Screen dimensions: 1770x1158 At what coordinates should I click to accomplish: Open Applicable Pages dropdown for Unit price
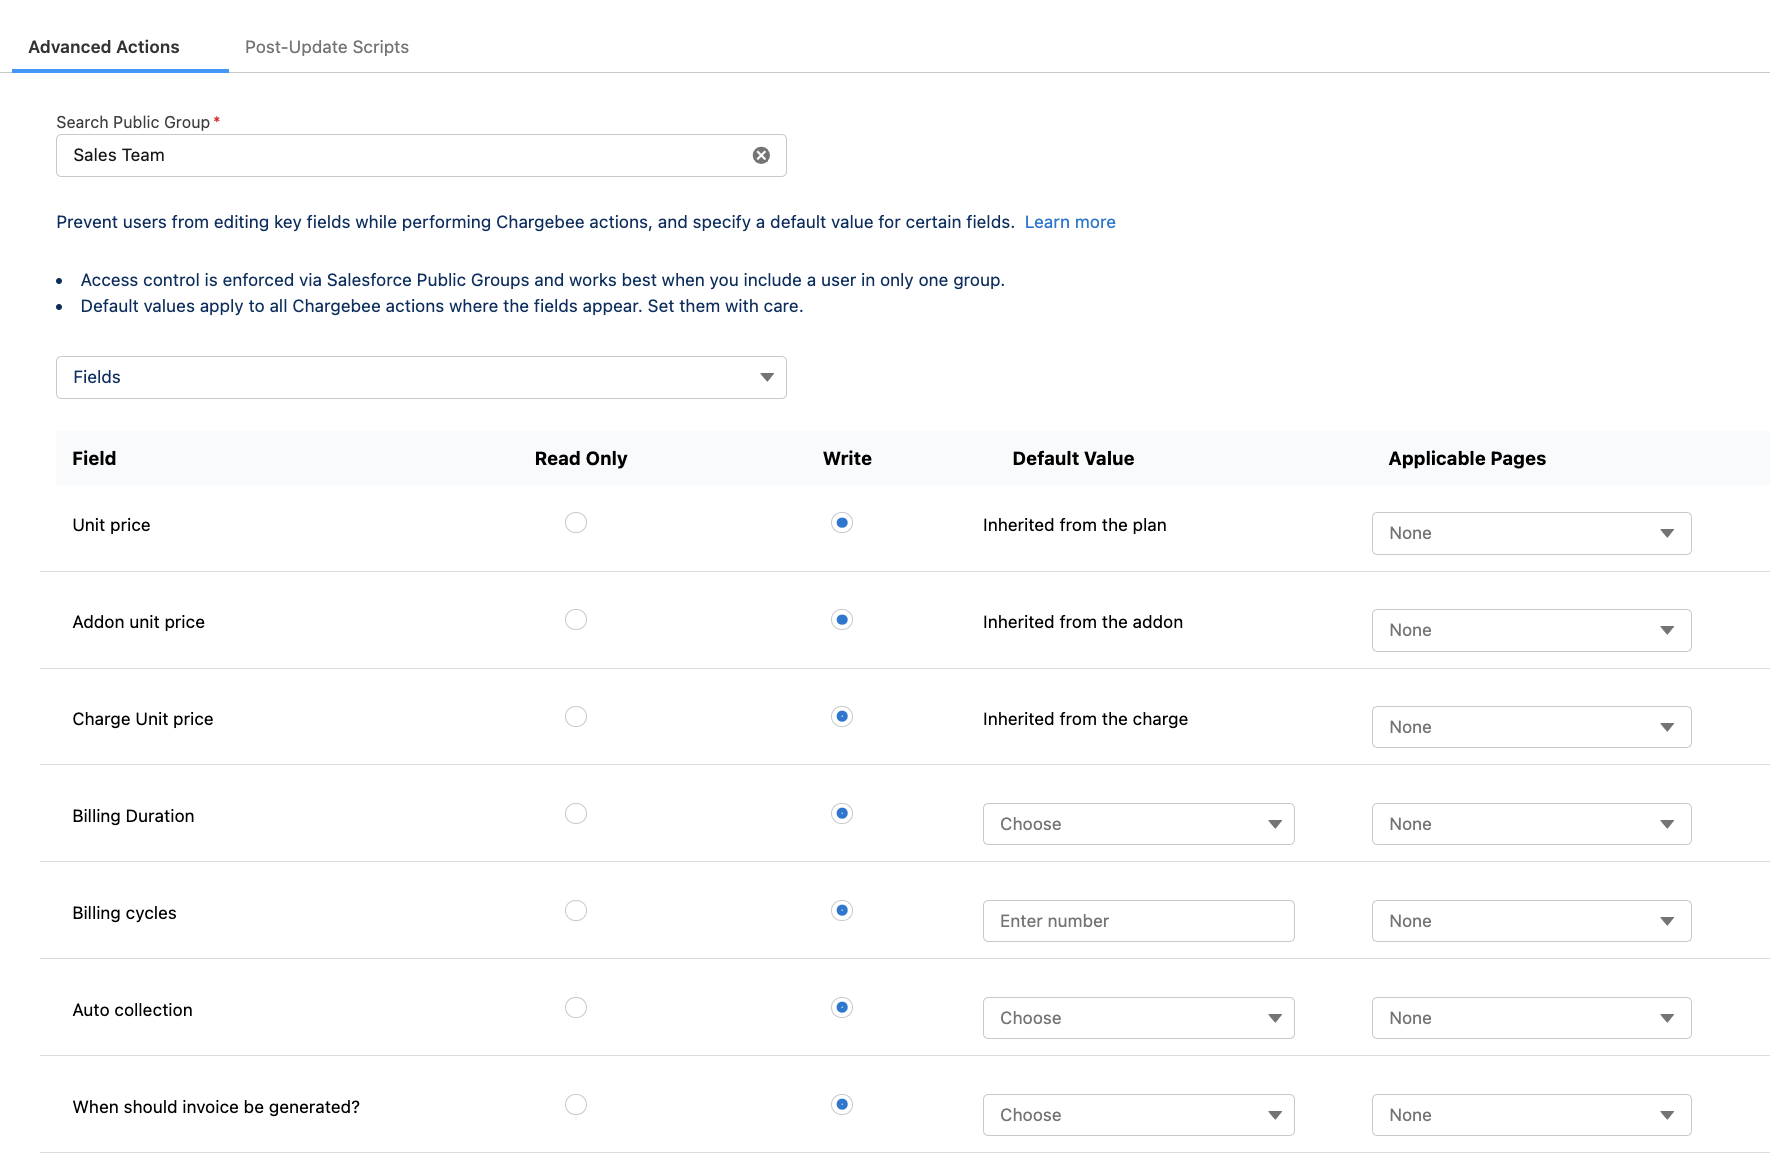1530,533
